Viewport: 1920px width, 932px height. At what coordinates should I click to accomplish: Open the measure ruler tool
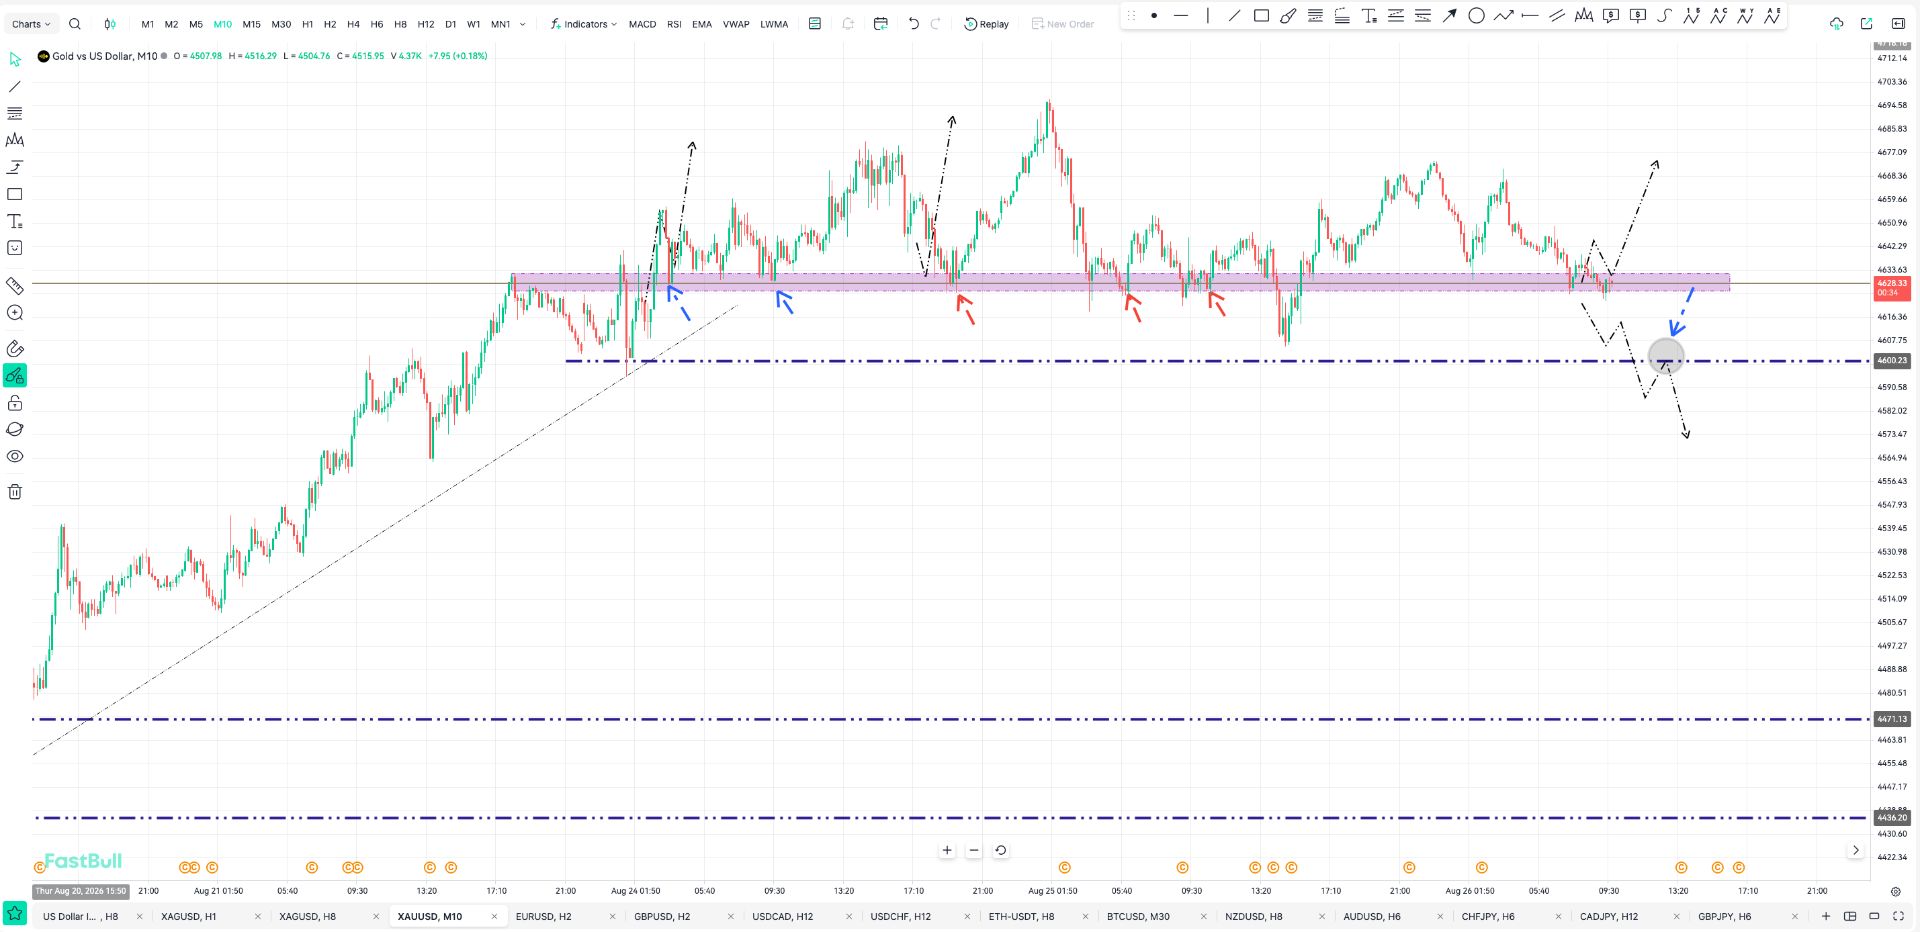pyautogui.click(x=15, y=286)
